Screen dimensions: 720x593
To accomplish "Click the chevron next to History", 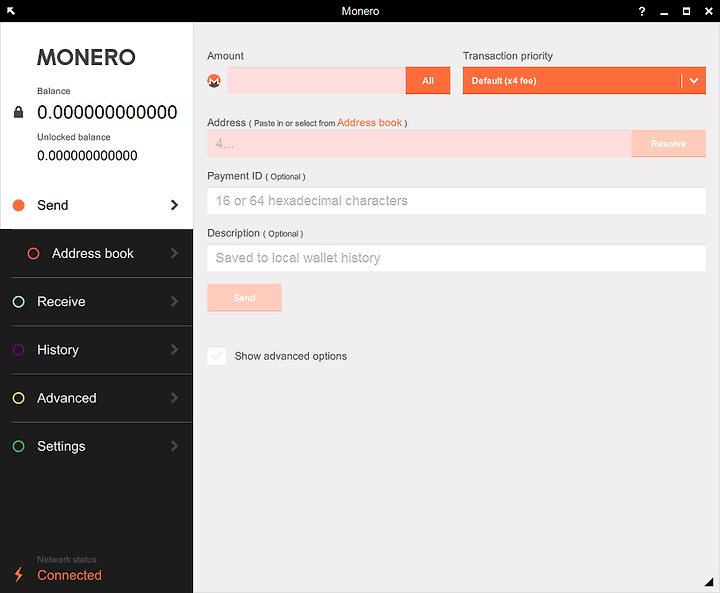I will click(x=174, y=350).
